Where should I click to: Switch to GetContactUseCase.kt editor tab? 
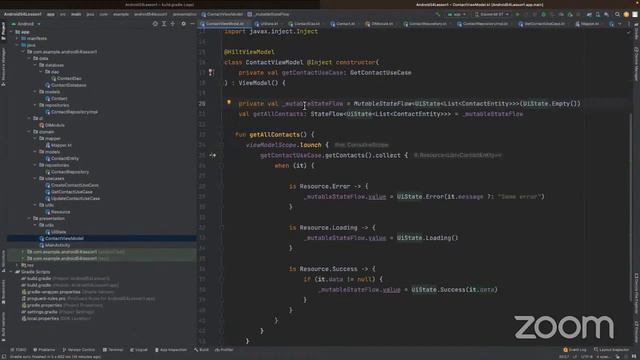(x=542, y=24)
